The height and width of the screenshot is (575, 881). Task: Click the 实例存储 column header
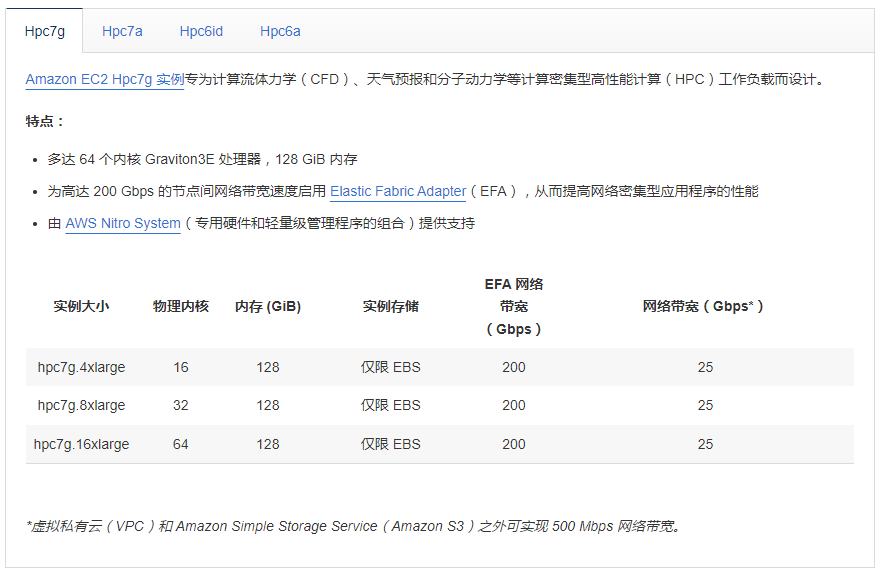point(390,306)
